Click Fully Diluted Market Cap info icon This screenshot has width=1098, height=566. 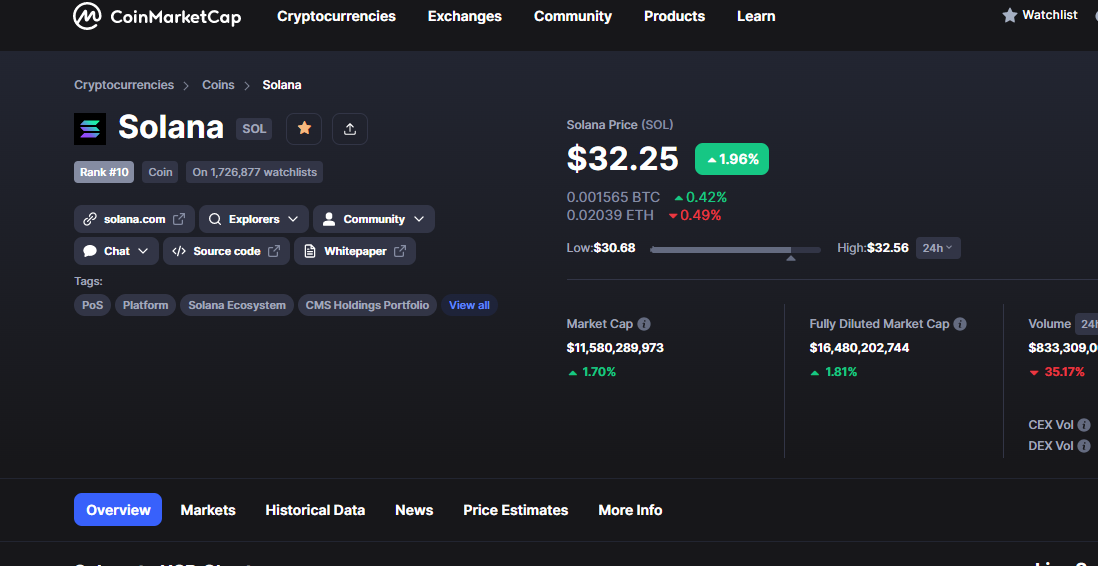[960, 324]
